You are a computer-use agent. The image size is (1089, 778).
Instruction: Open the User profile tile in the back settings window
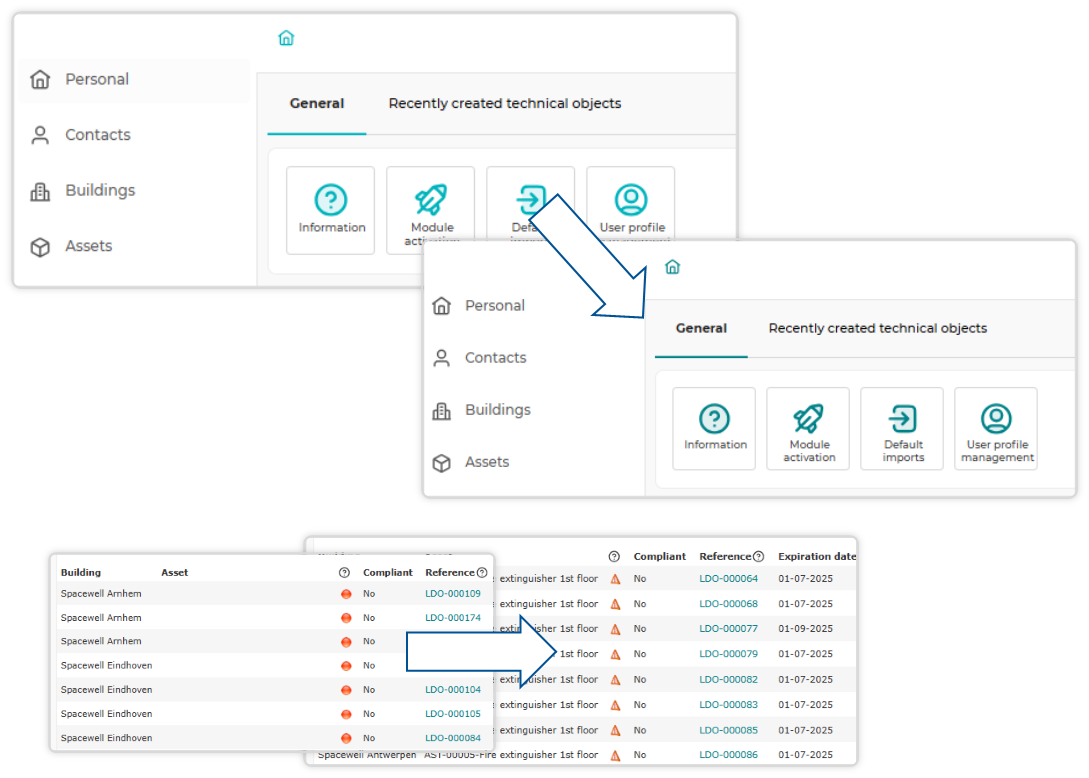pyautogui.click(x=631, y=204)
